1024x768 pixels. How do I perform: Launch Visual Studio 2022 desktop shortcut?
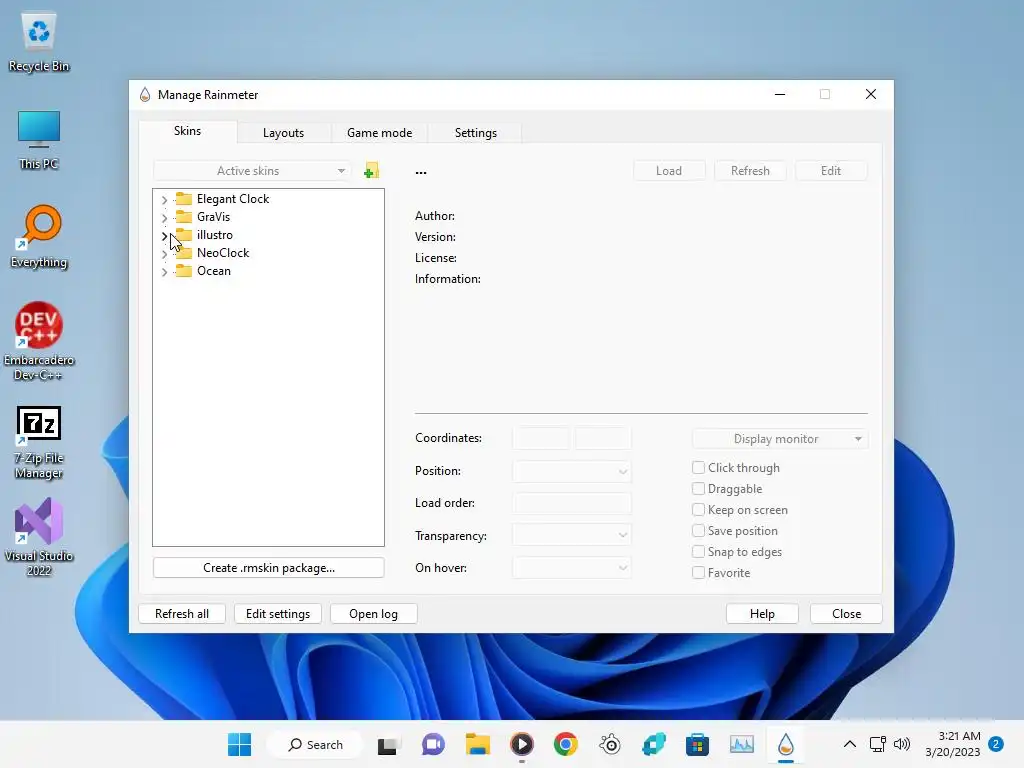pos(39,537)
